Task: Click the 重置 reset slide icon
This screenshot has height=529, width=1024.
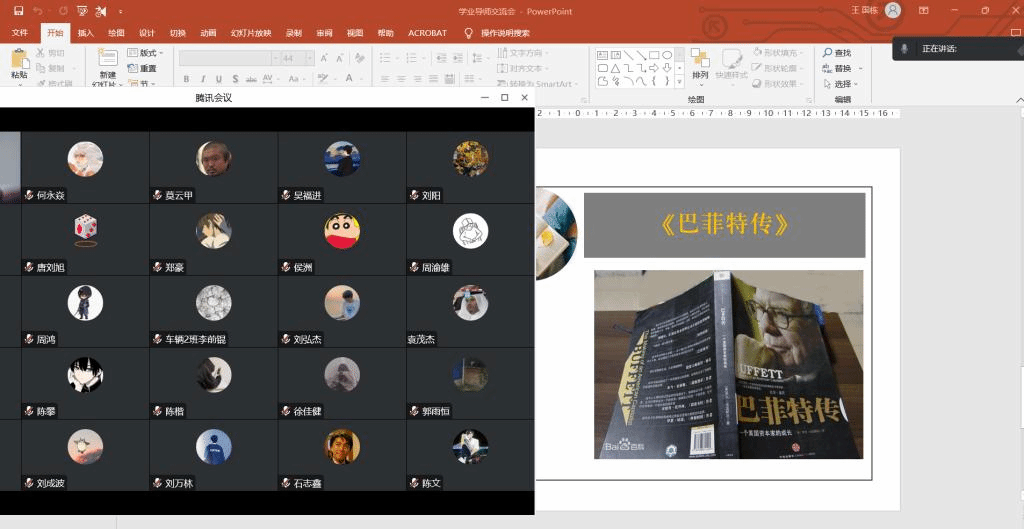Action: tap(133, 69)
